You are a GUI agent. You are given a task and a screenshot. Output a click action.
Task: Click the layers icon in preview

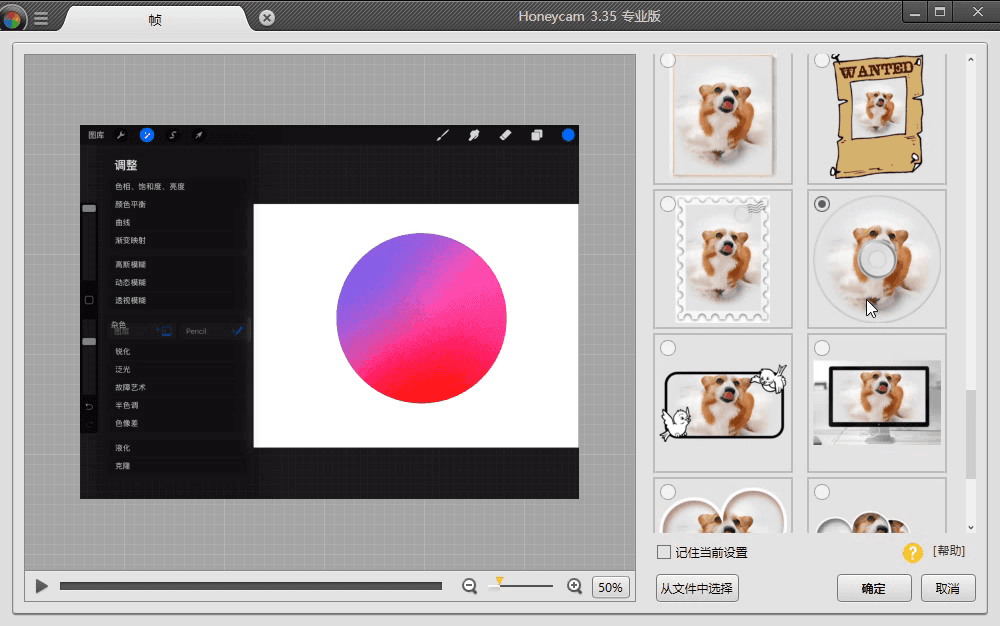click(536, 135)
